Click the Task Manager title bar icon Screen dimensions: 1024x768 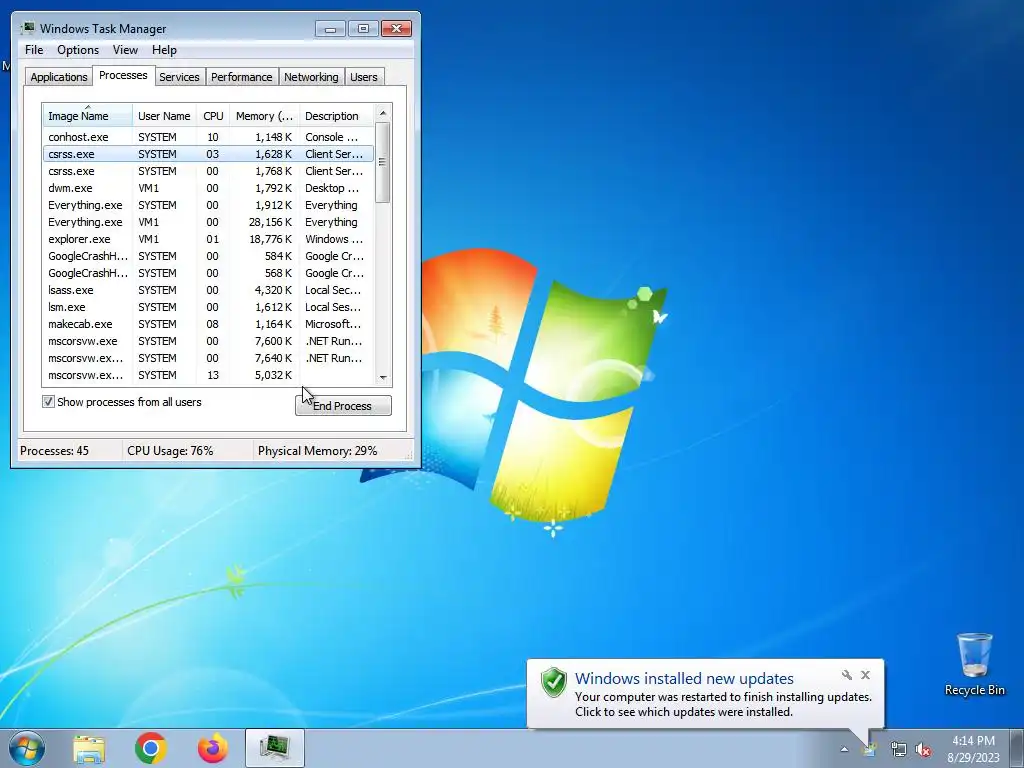27,28
